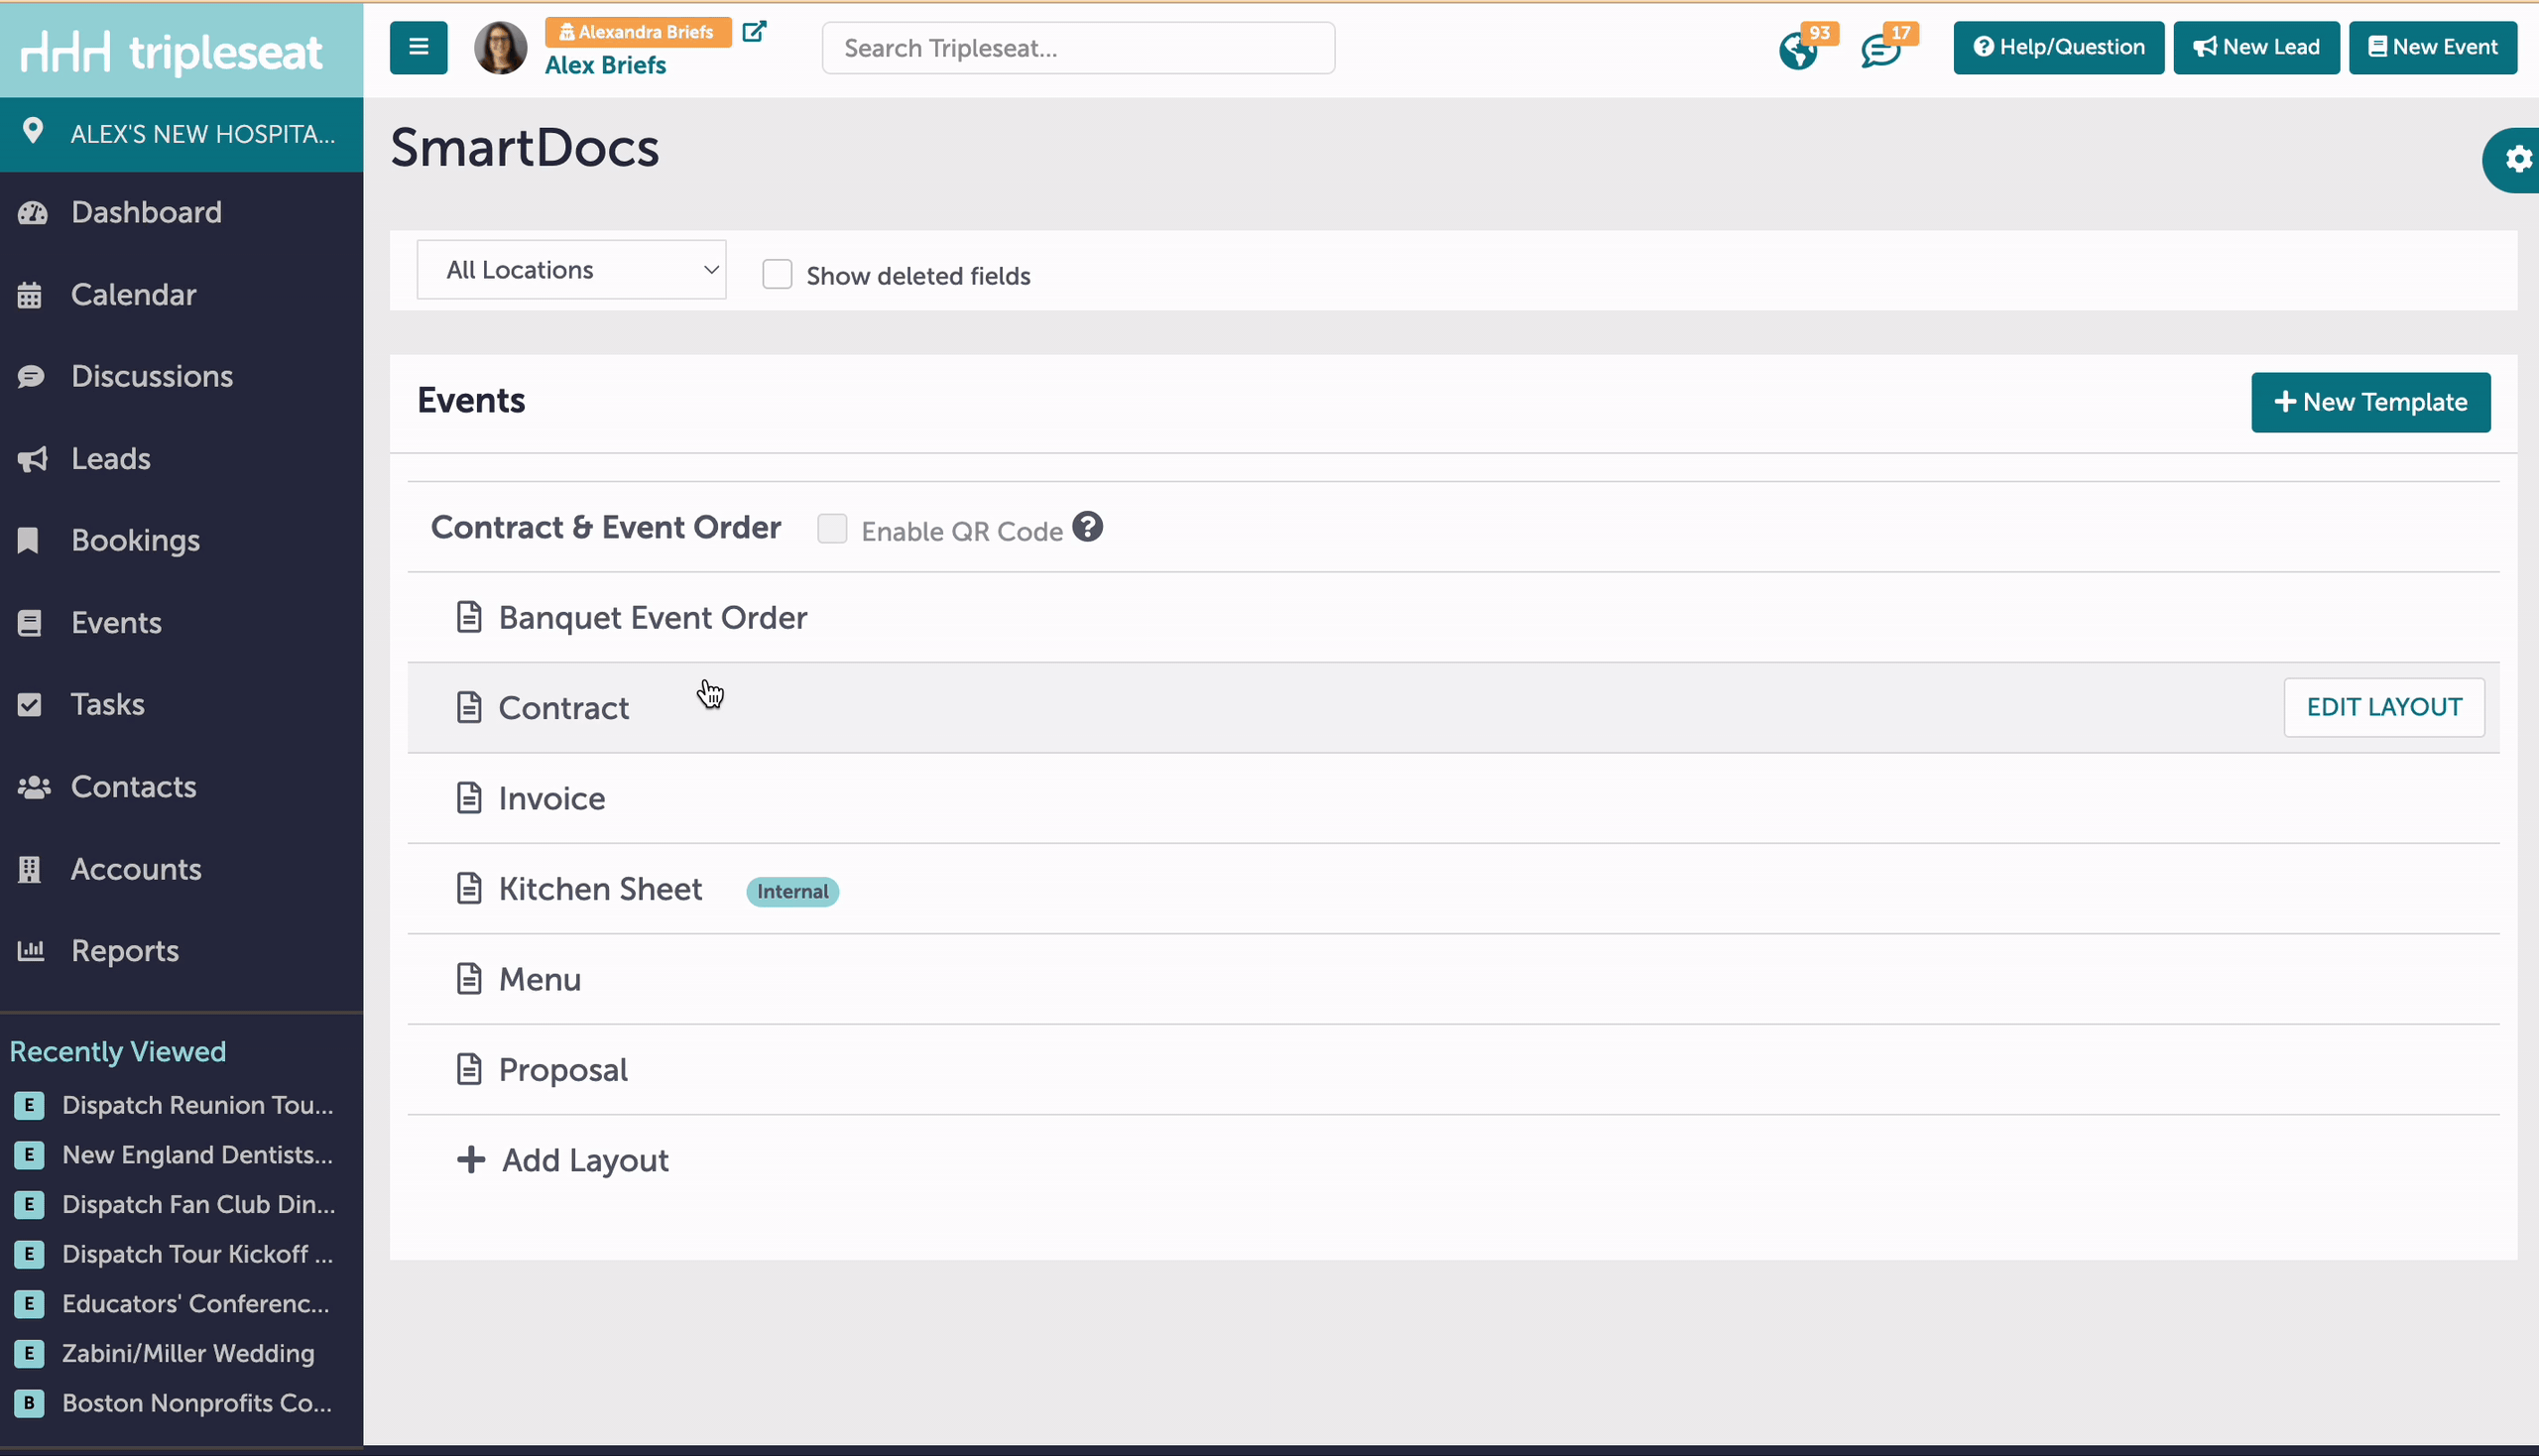Click the external link icon beside Alexandra Briefs
This screenshot has width=2539, height=1456.
[x=754, y=32]
